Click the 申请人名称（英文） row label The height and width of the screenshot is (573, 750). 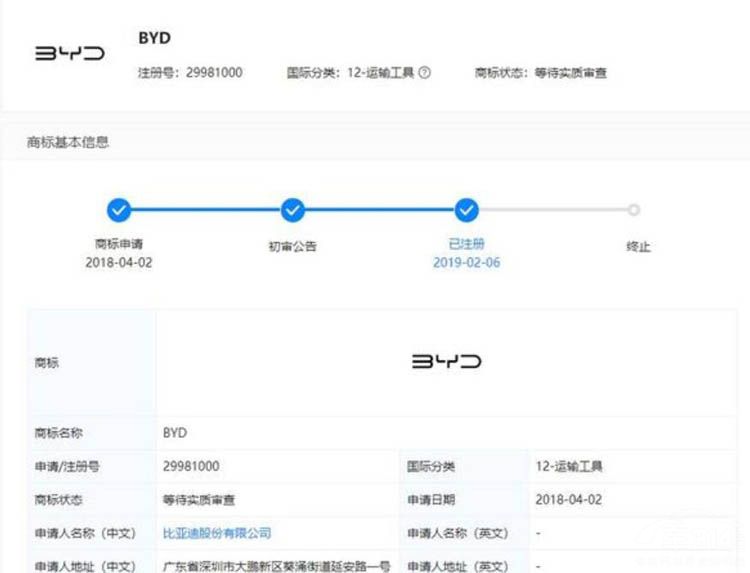tap(458, 533)
